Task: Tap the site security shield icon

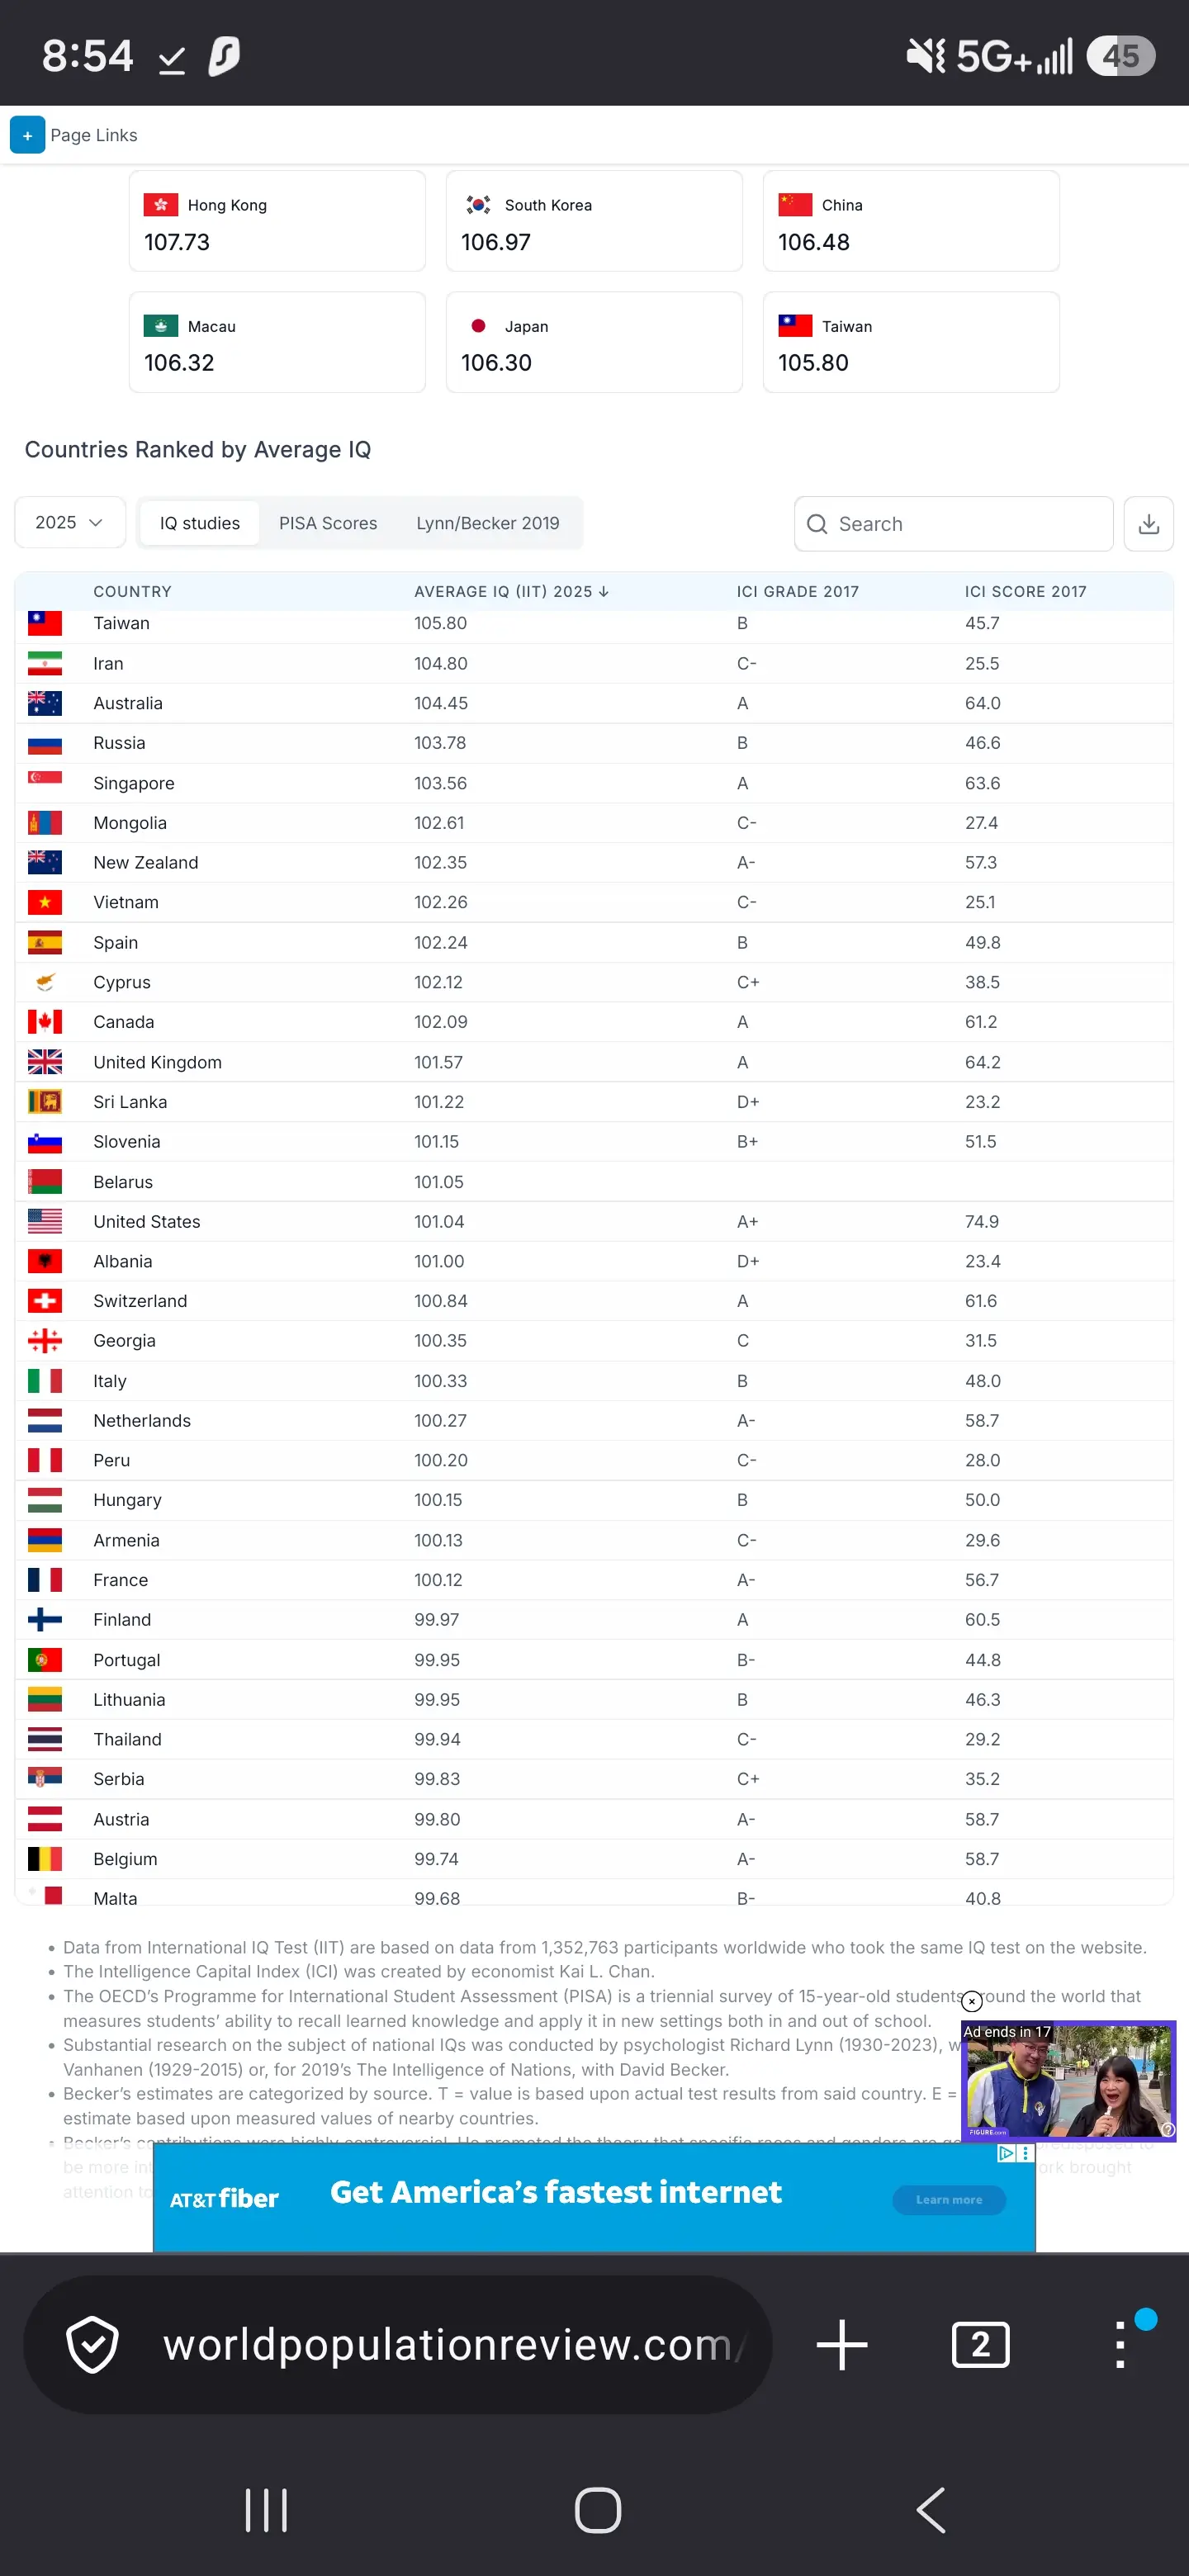Action: pos(92,2345)
